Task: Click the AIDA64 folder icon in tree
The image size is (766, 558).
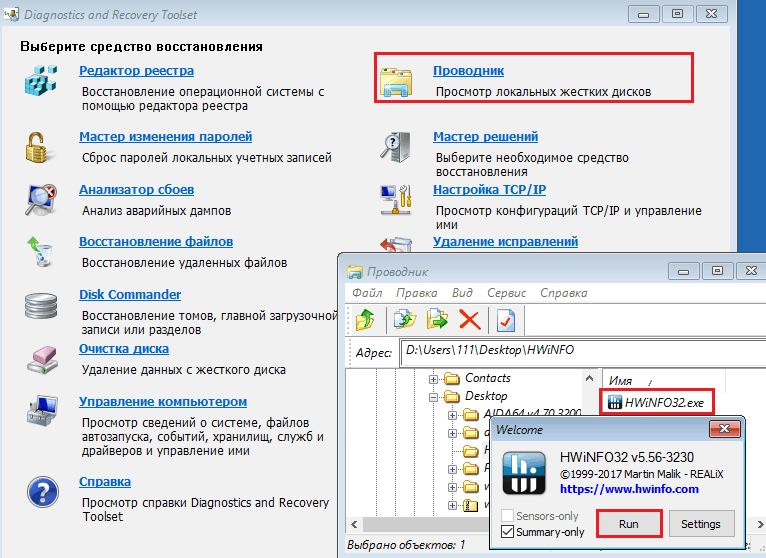Action: pos(470,415)
